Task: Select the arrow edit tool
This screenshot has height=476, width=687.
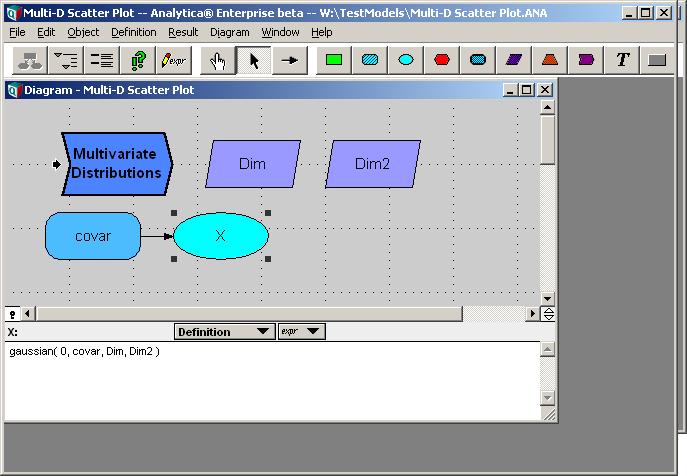Action: pos(254,60)
